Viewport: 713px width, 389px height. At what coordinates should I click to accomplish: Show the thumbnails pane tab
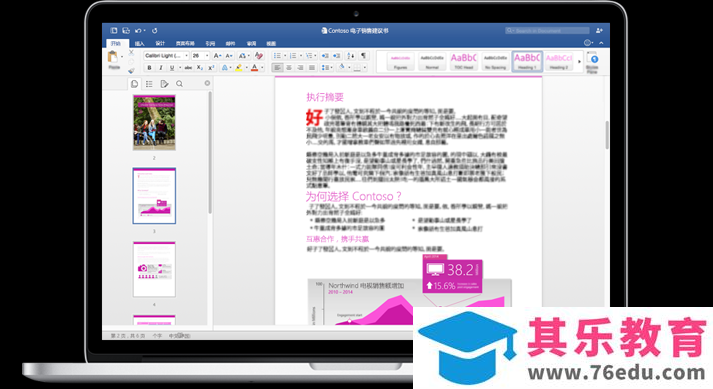[135, 84]
